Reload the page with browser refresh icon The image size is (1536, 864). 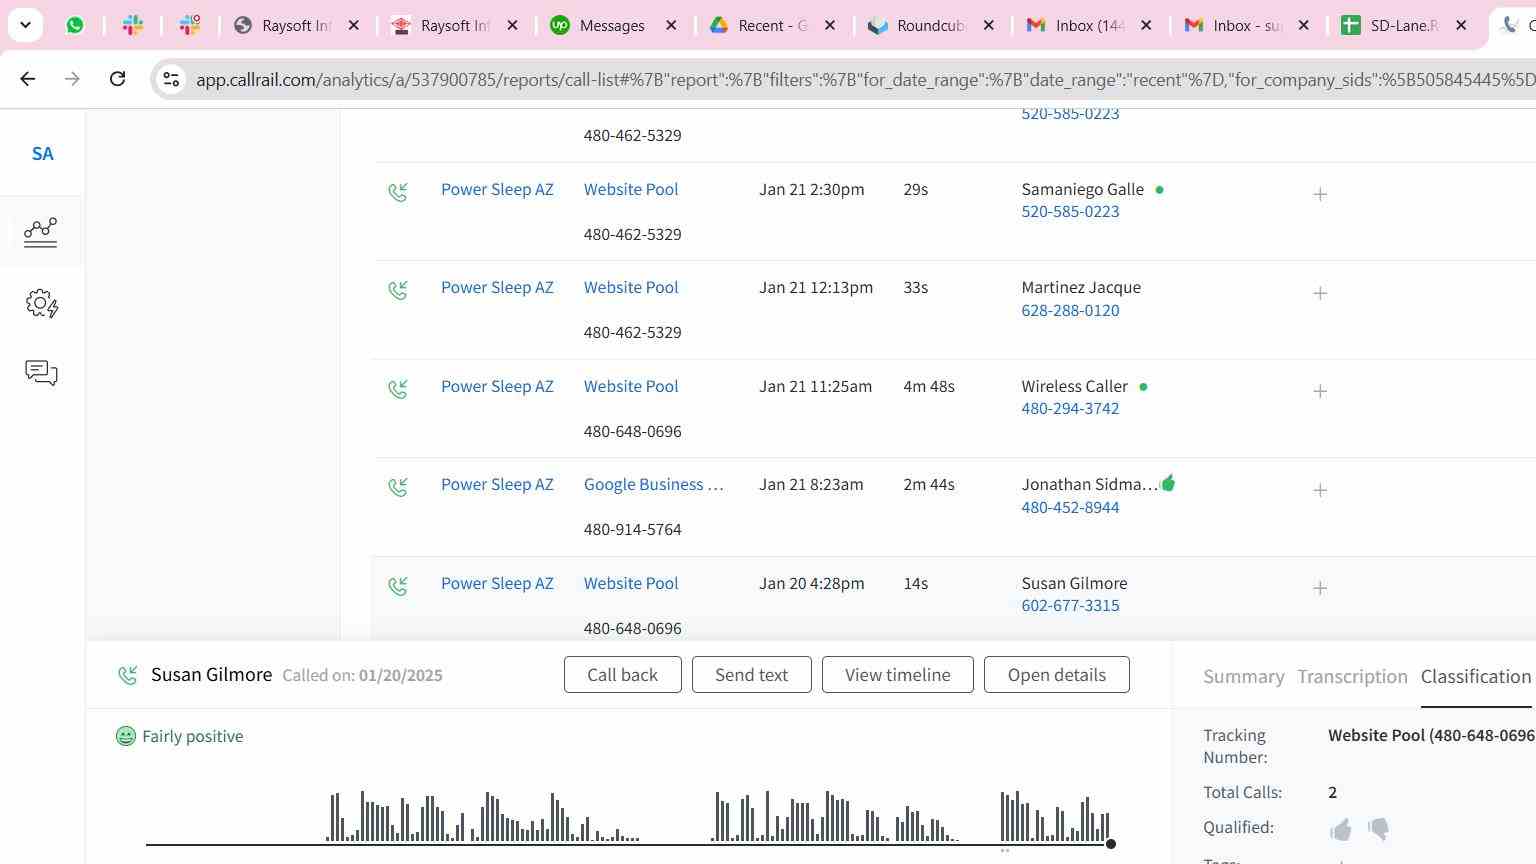click(117, 78)
